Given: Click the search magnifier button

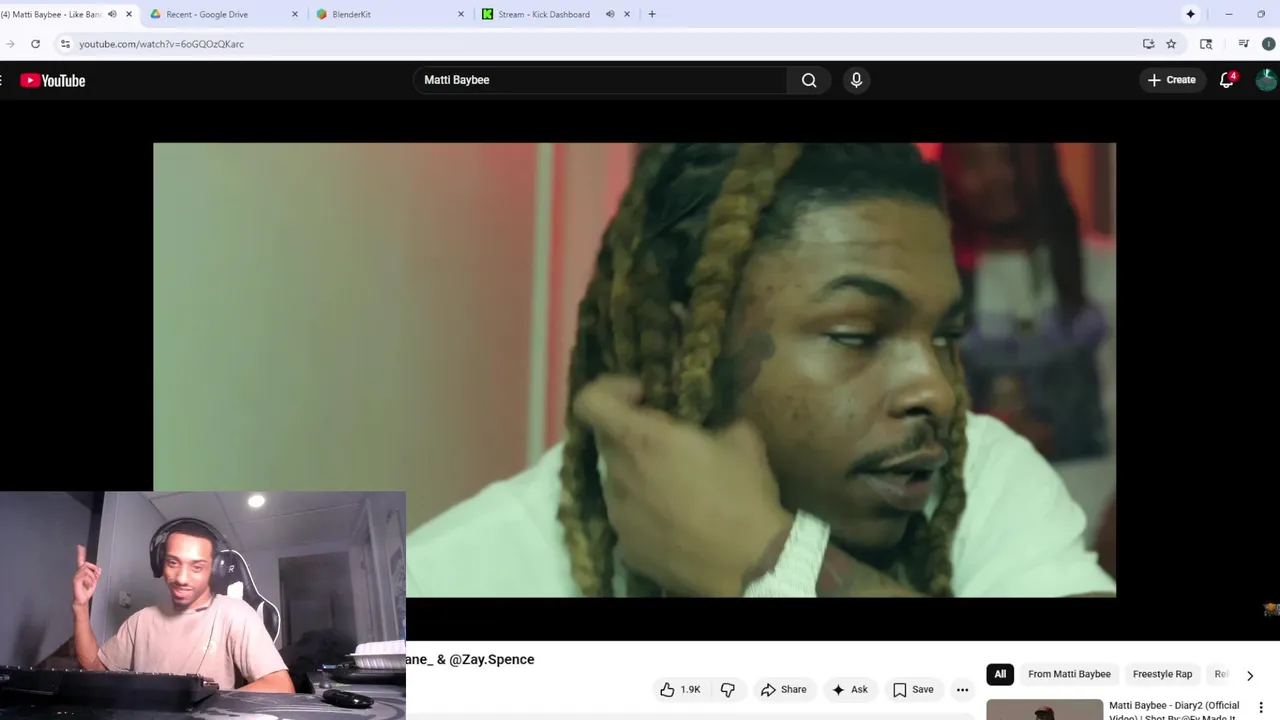Looking at the screenshot, I should coord(809,80).
